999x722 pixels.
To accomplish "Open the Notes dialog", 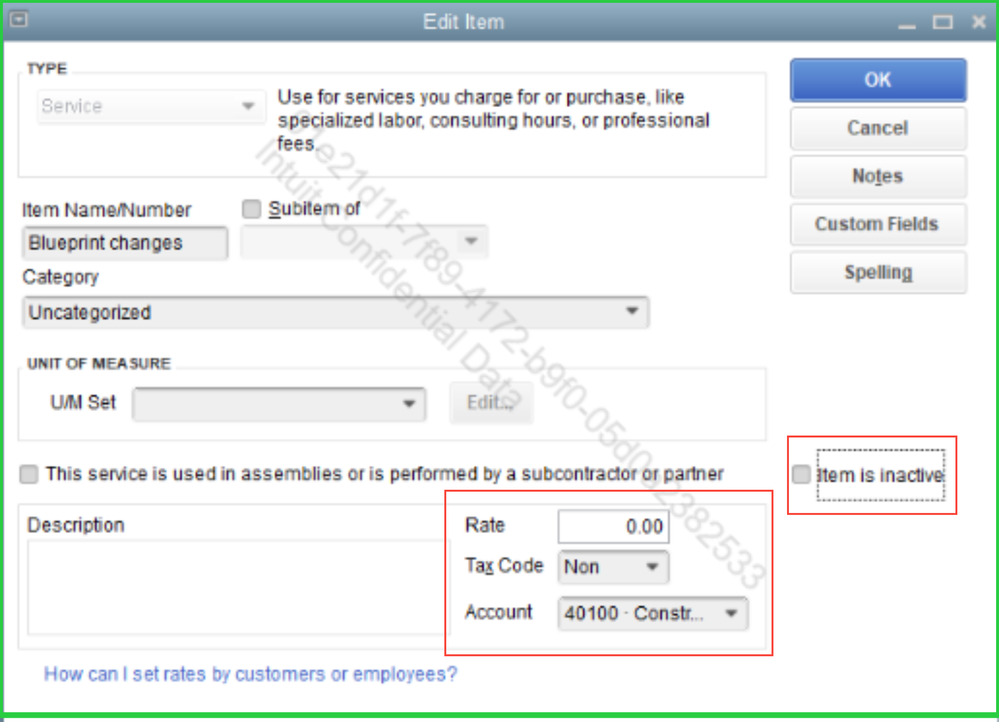I will coord(877,176).
